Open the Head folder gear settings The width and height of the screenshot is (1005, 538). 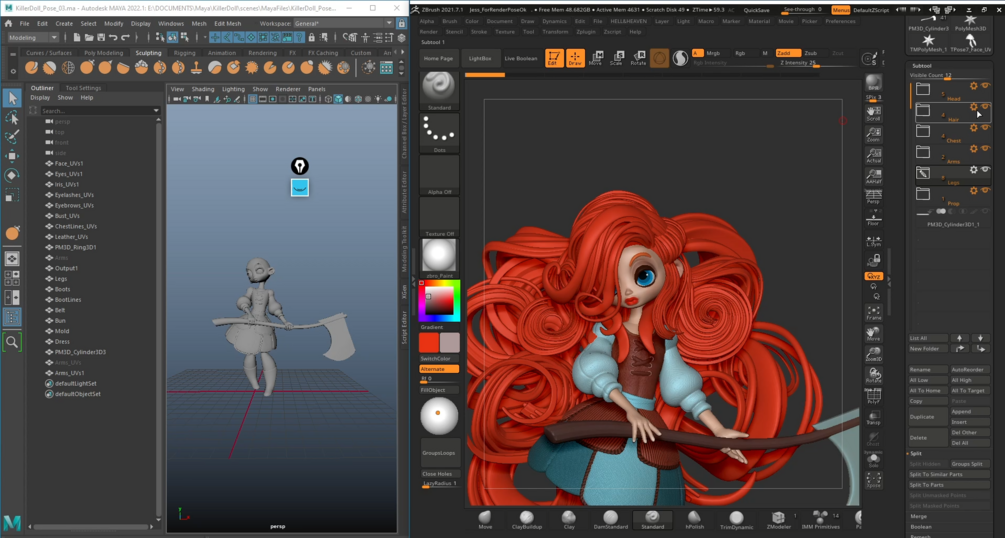pos(974,85)
